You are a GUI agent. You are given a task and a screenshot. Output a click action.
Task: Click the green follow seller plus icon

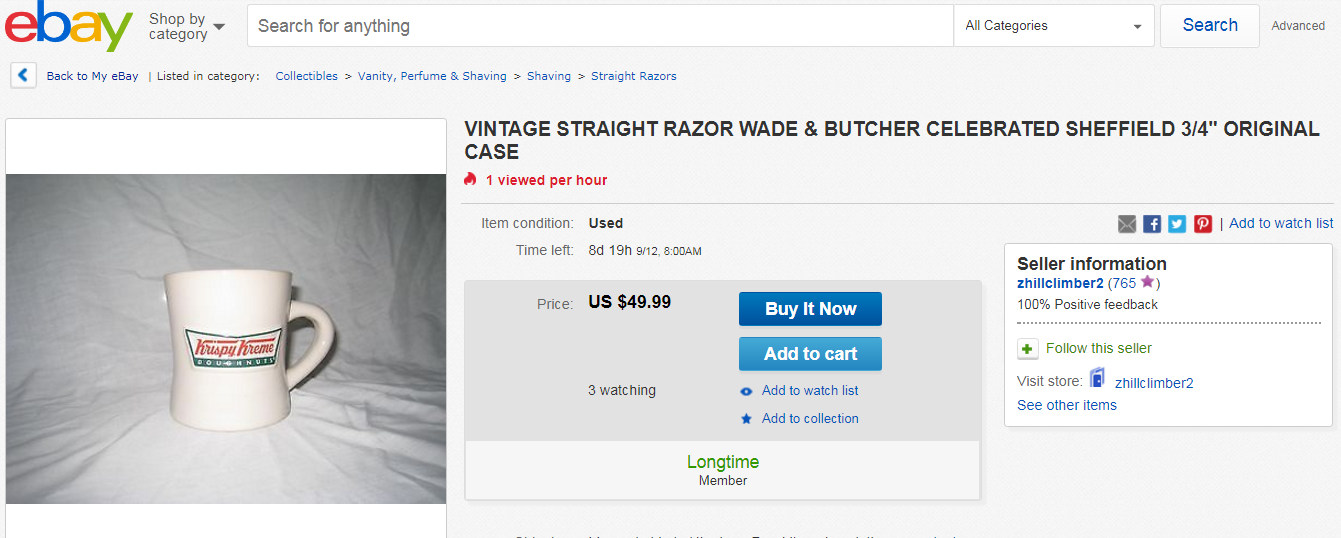pyautogui.click(x=1028, y=349)
